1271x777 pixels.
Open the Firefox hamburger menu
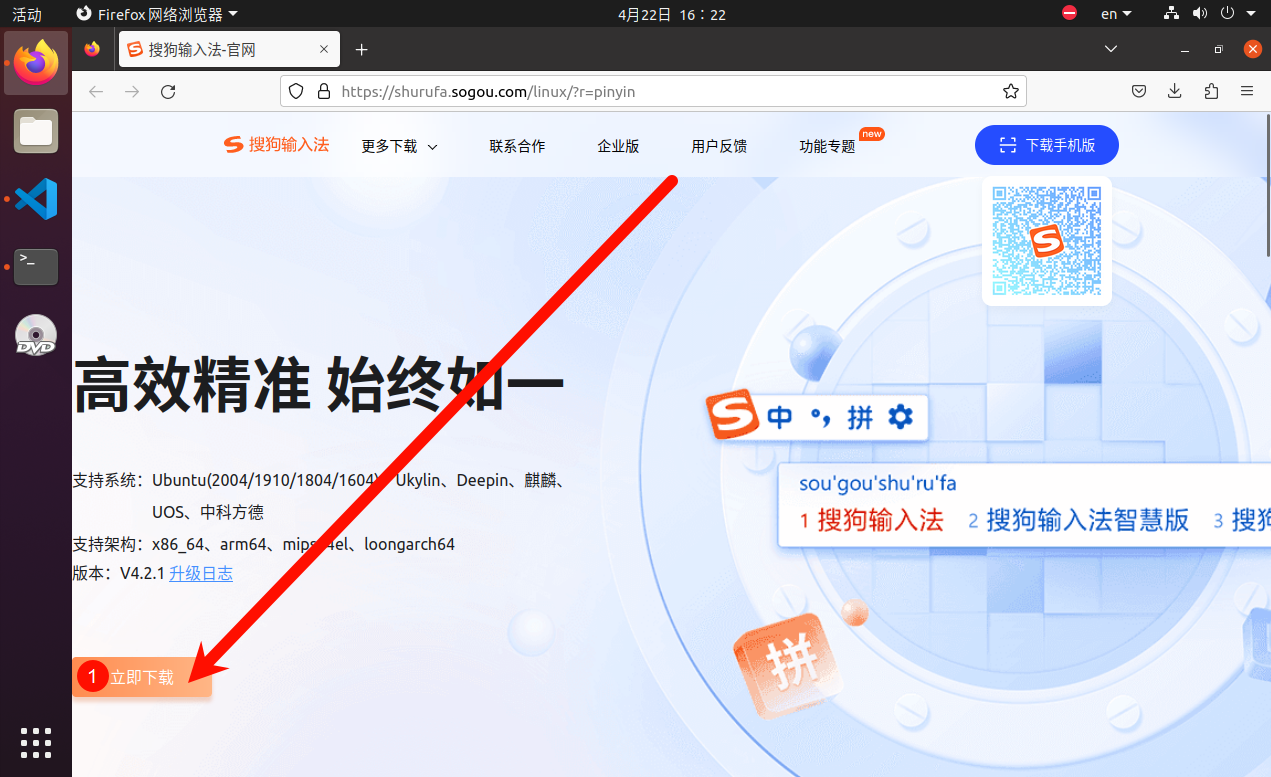1247,92
